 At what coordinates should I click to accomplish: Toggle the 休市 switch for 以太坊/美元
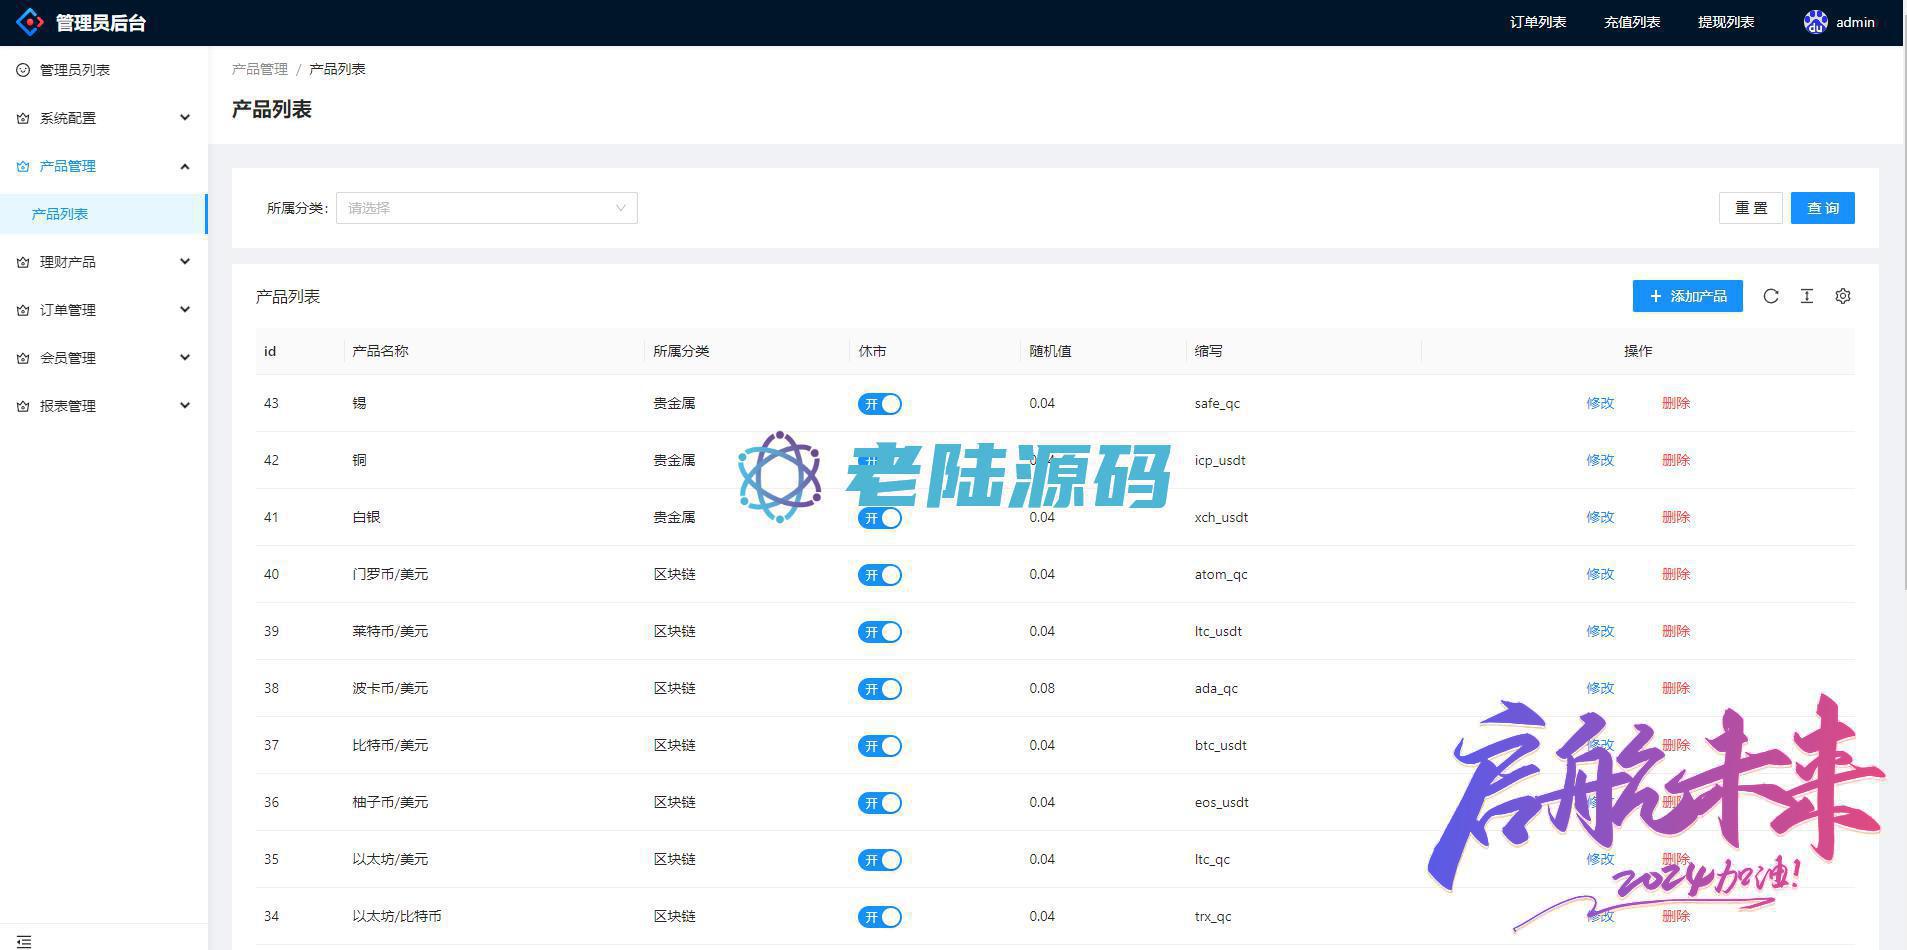pos(880,860)
